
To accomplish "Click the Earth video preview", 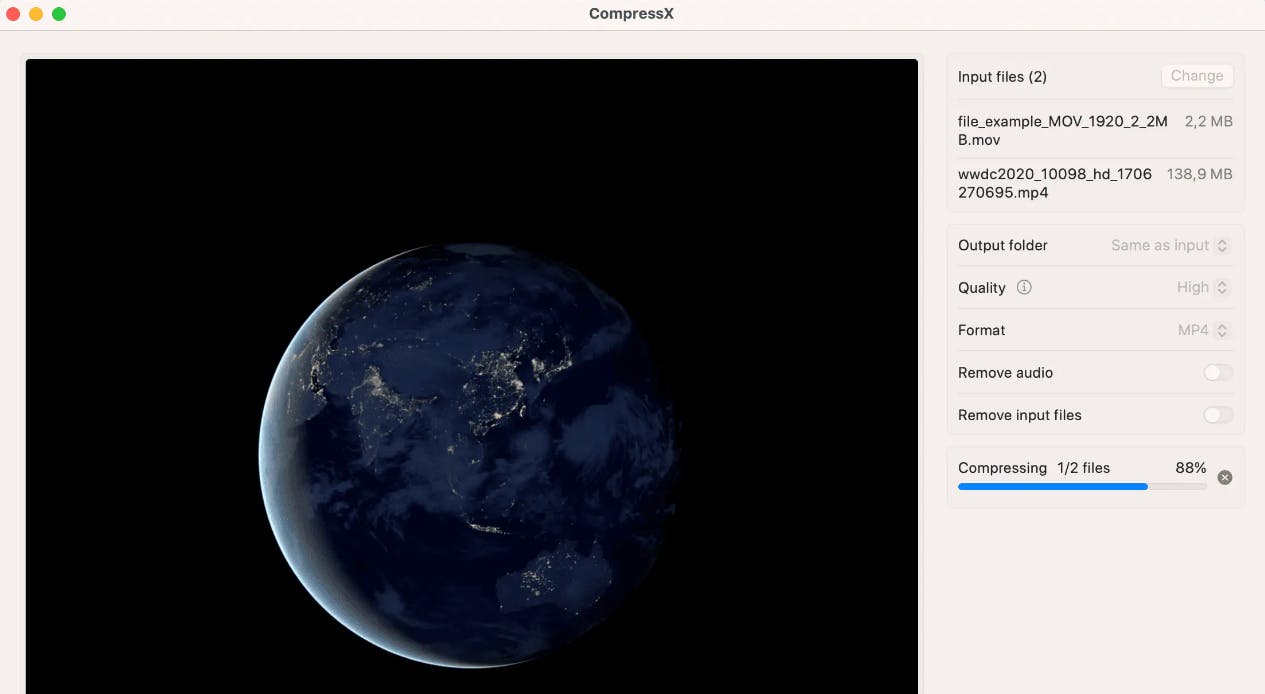I will (x=471, y=376).
